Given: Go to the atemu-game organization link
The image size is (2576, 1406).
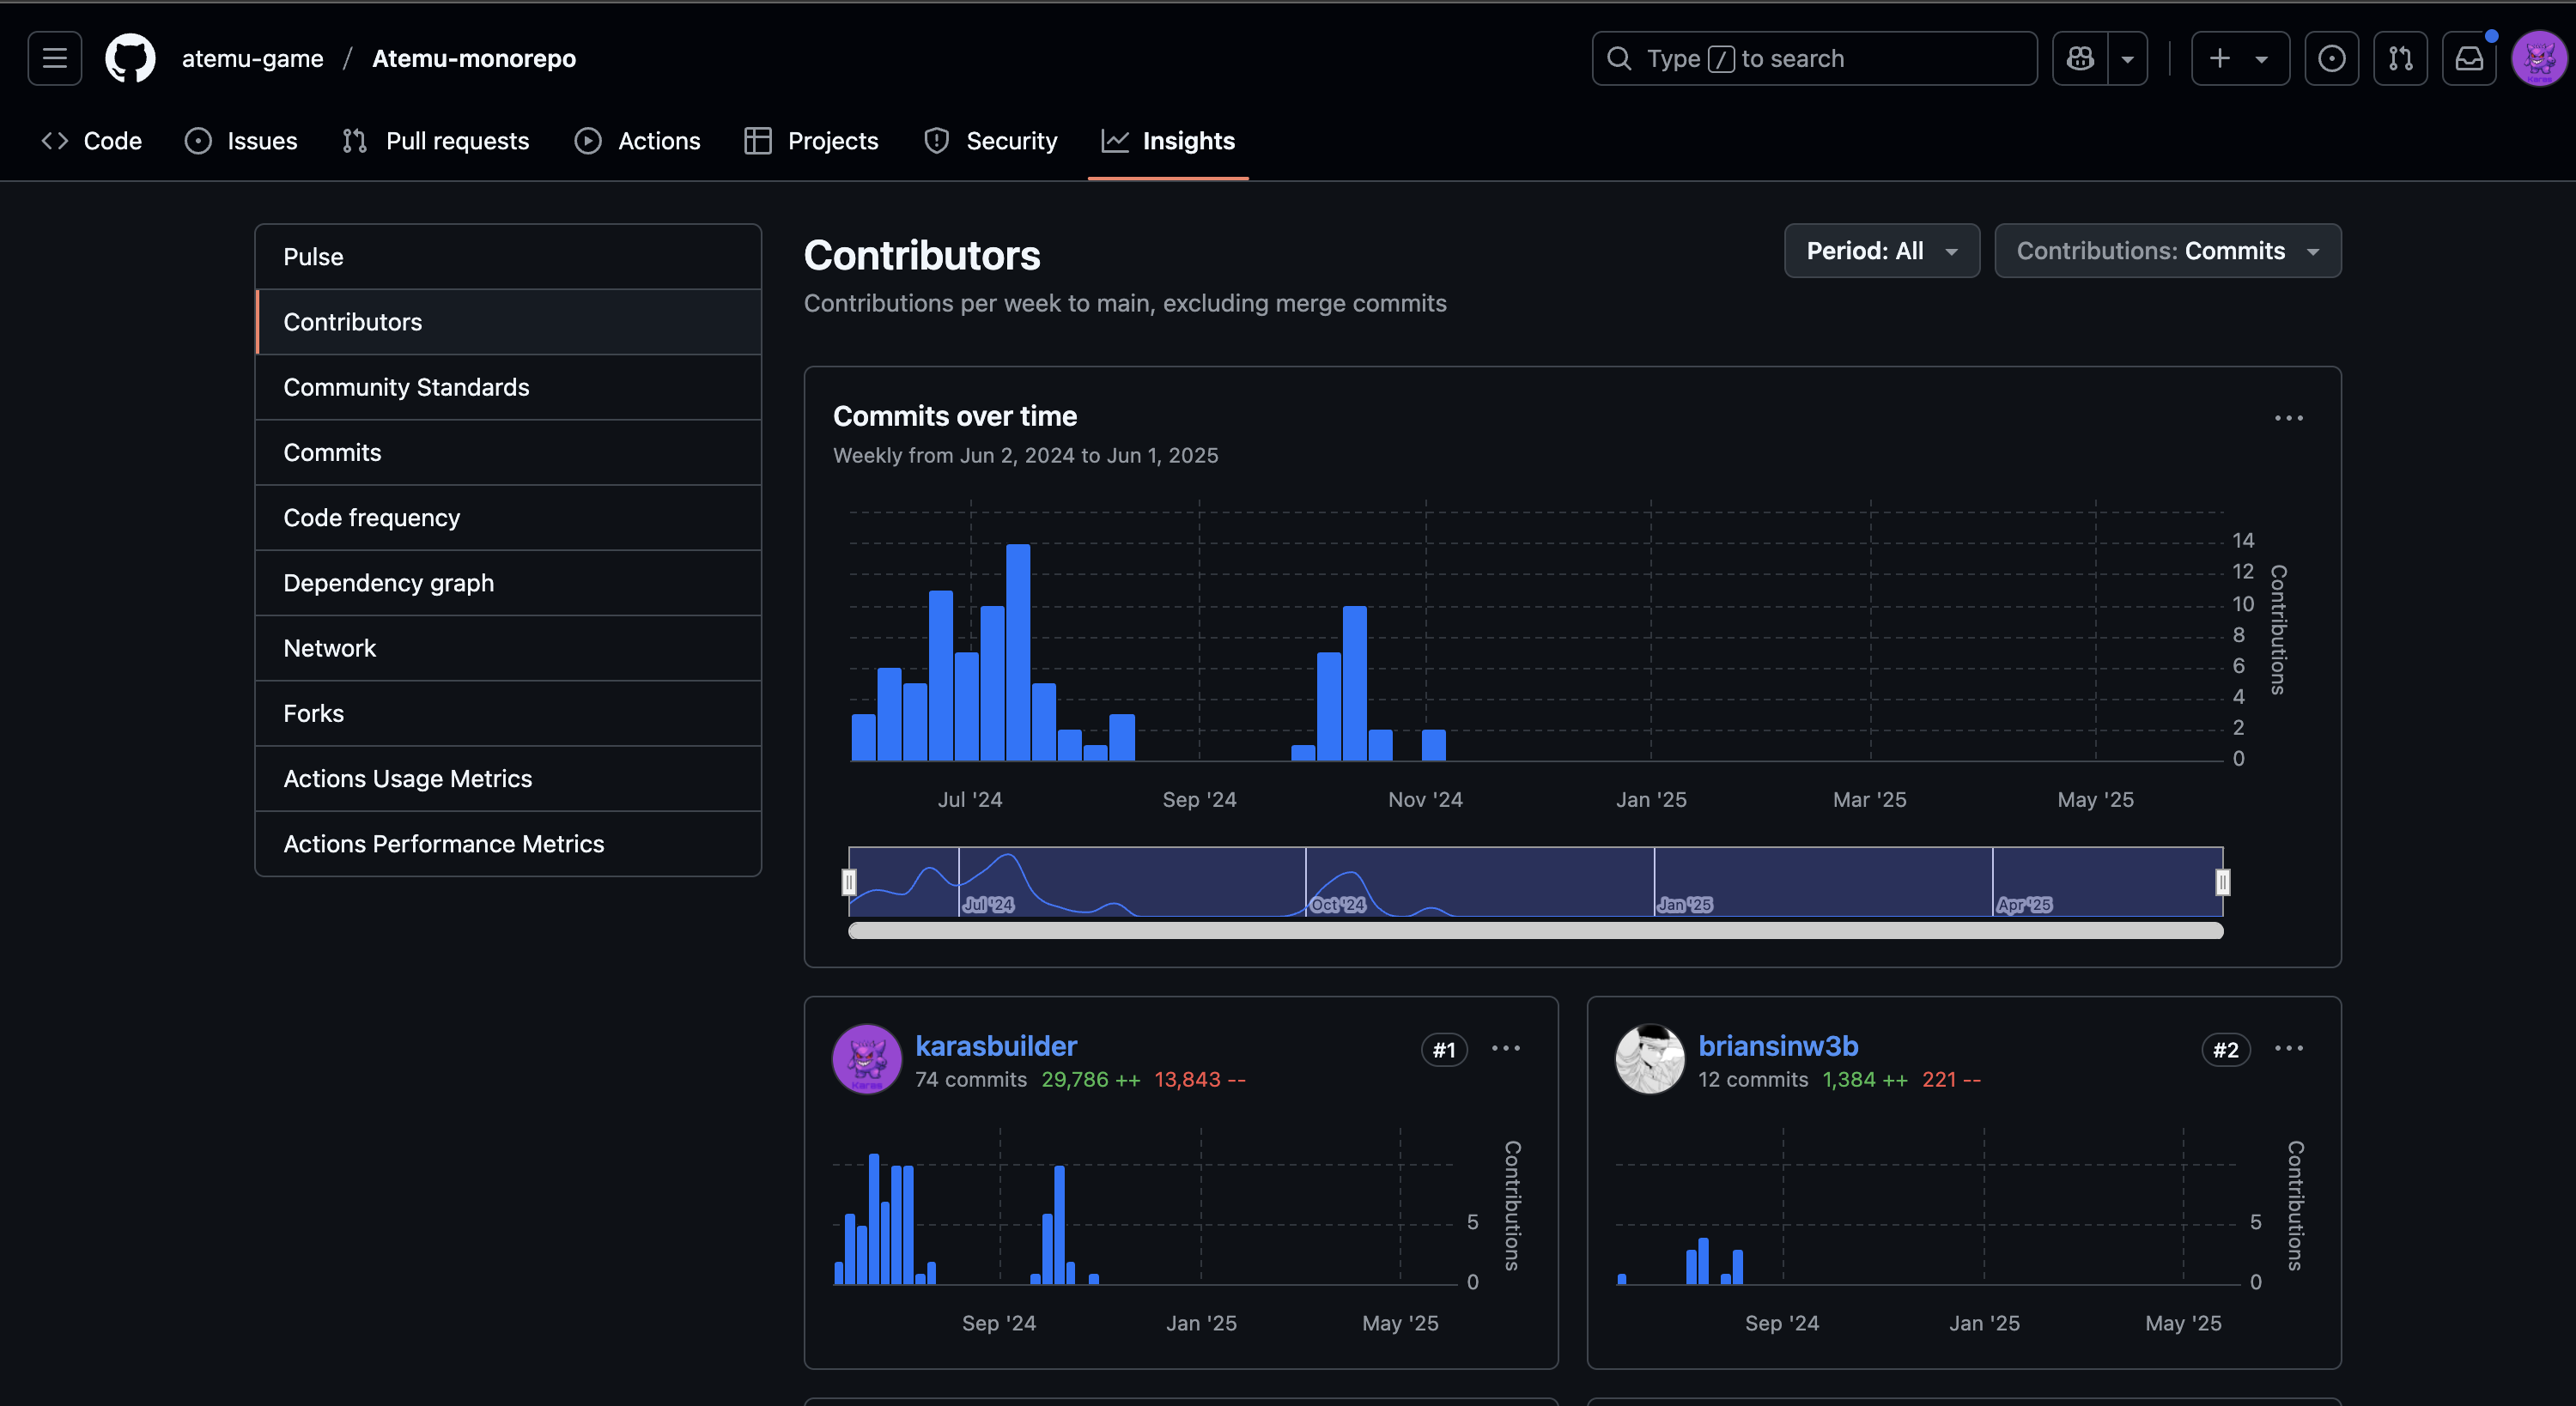Looking at the screenshot, I should pos(252,58).
